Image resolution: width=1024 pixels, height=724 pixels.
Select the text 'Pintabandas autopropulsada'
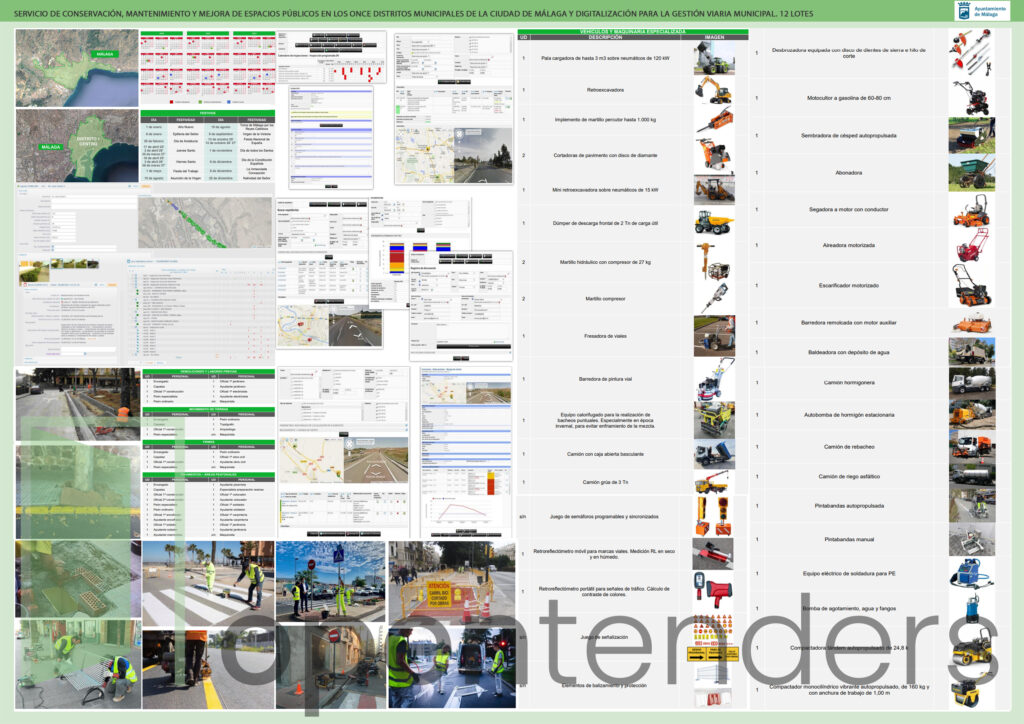848,506
